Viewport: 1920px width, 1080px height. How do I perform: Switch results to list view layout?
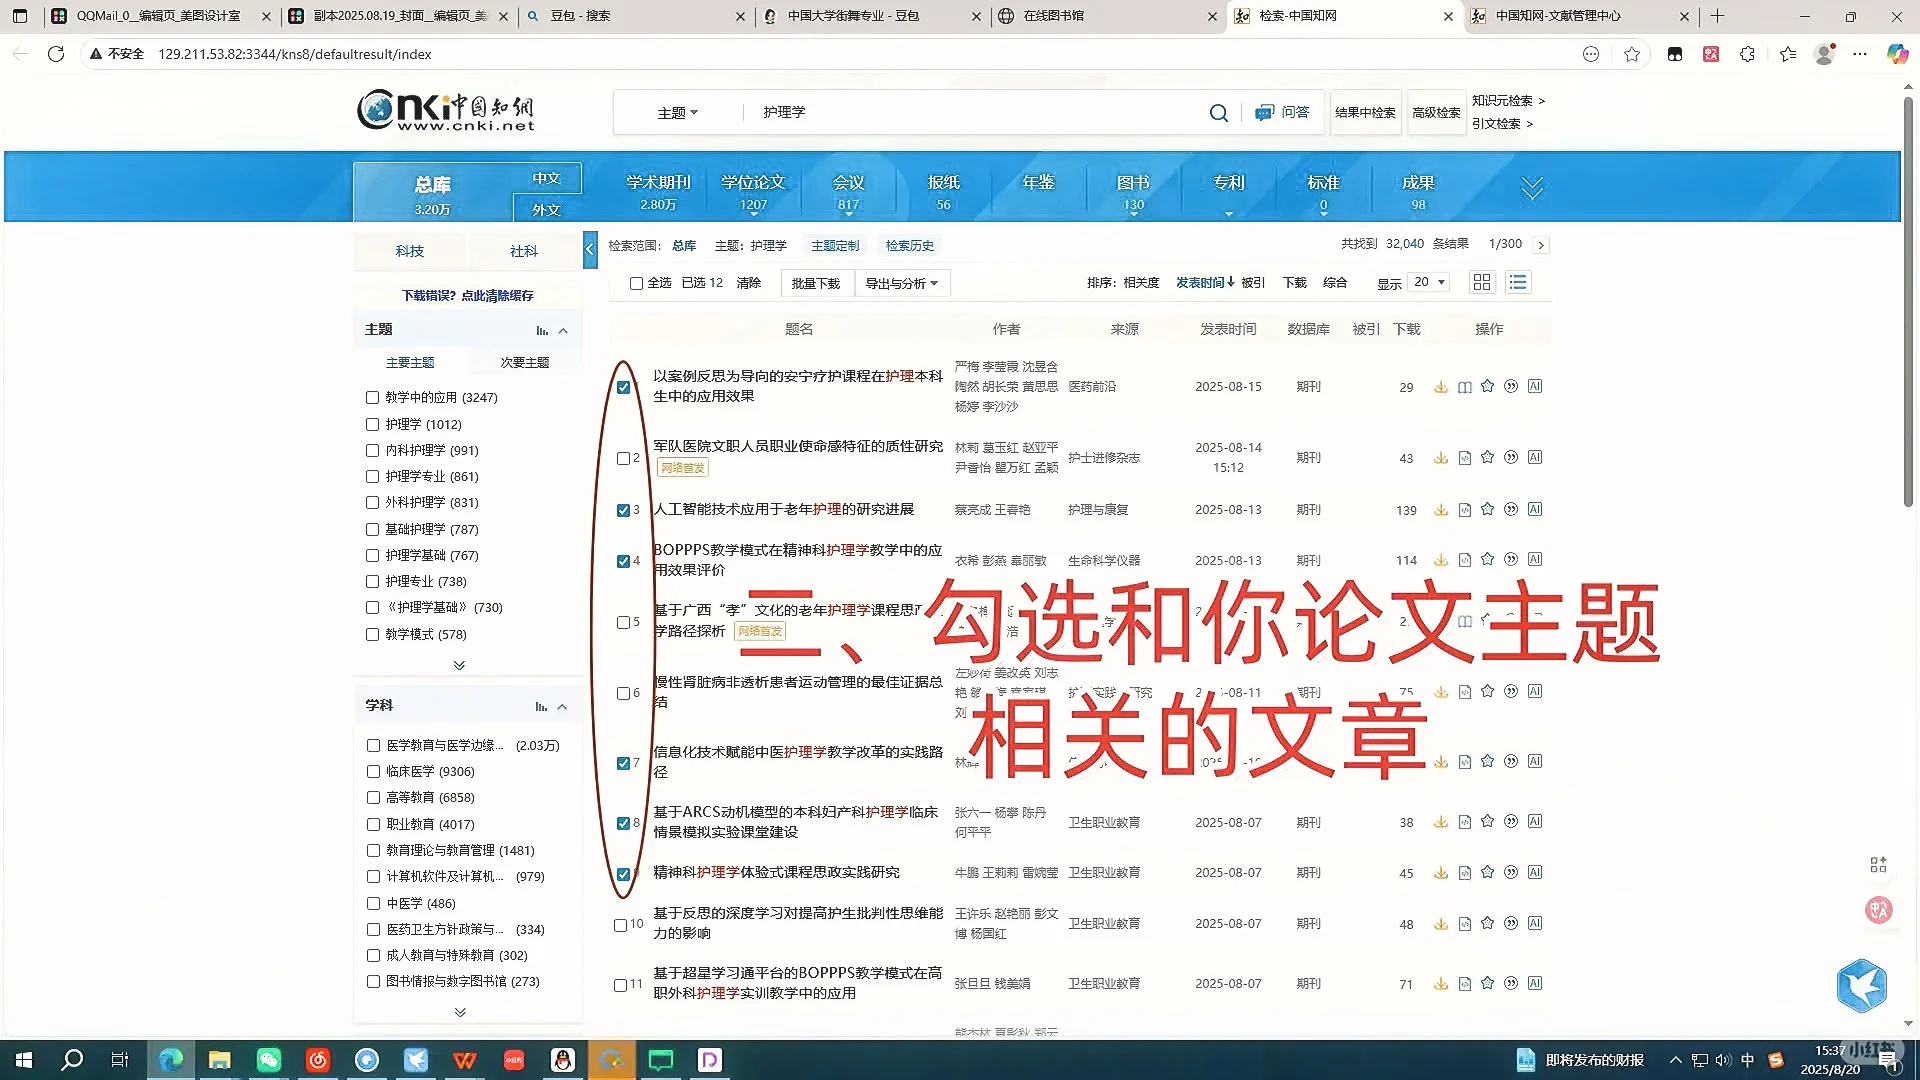1518,282
